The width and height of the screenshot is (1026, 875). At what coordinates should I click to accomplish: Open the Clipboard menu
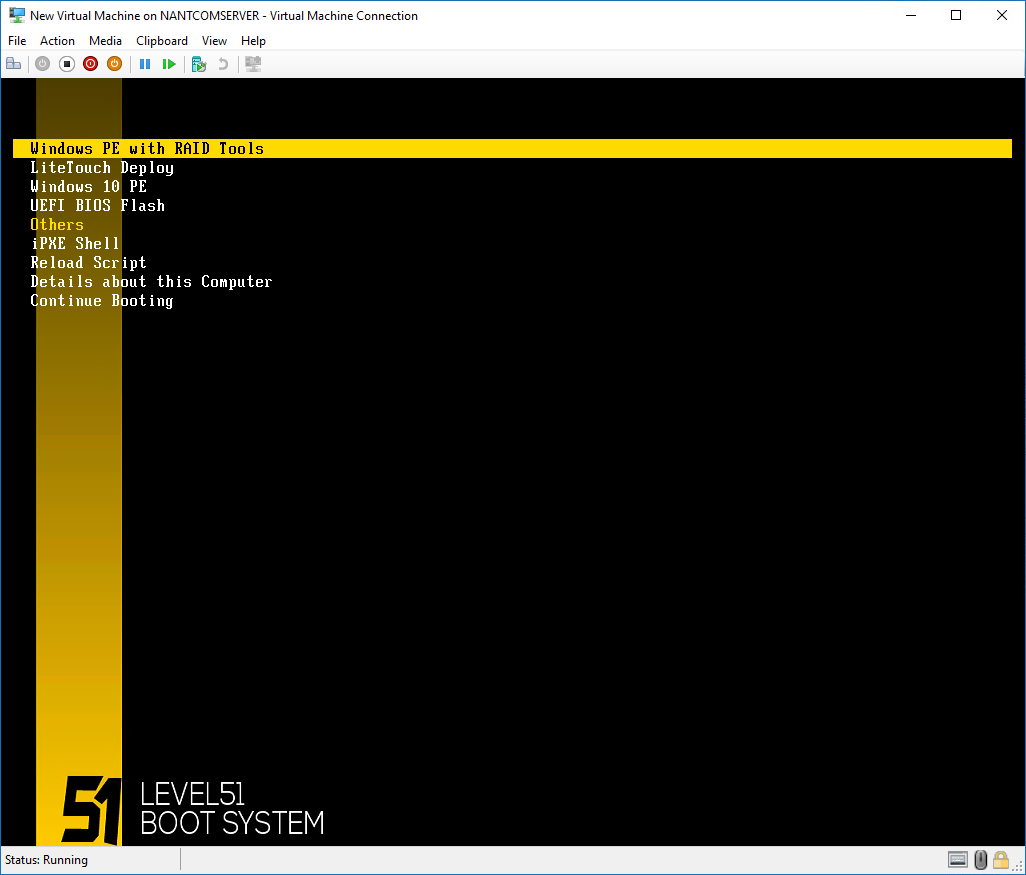[162, 41]
